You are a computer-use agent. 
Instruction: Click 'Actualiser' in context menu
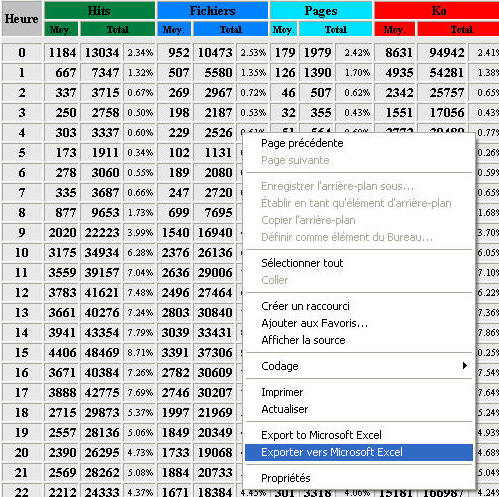(x=359, y=409)
